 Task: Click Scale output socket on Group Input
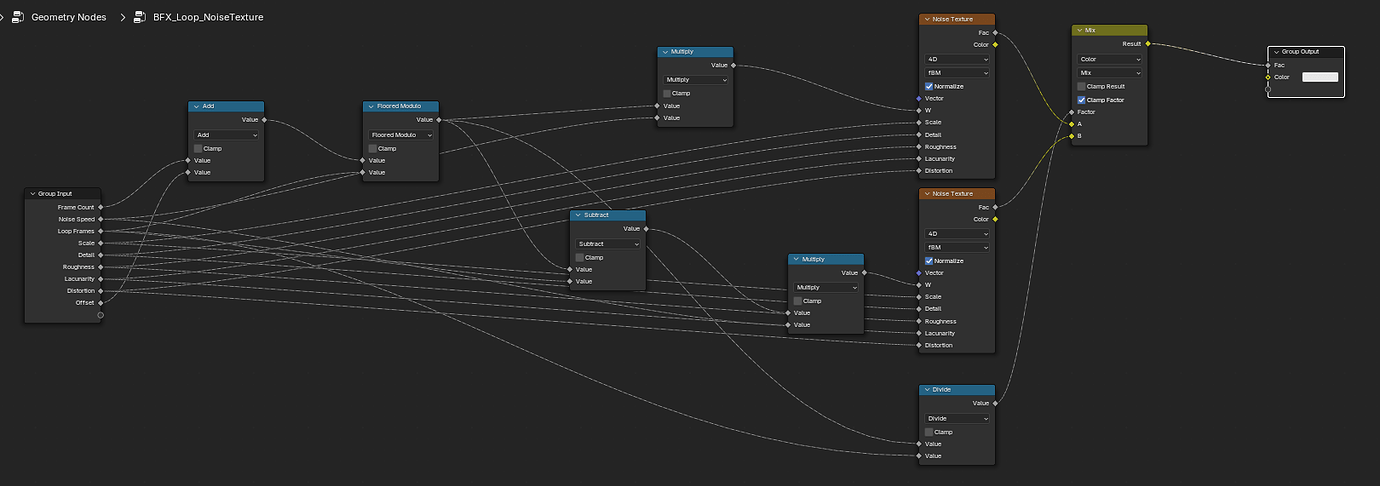(x=101, y=243)
